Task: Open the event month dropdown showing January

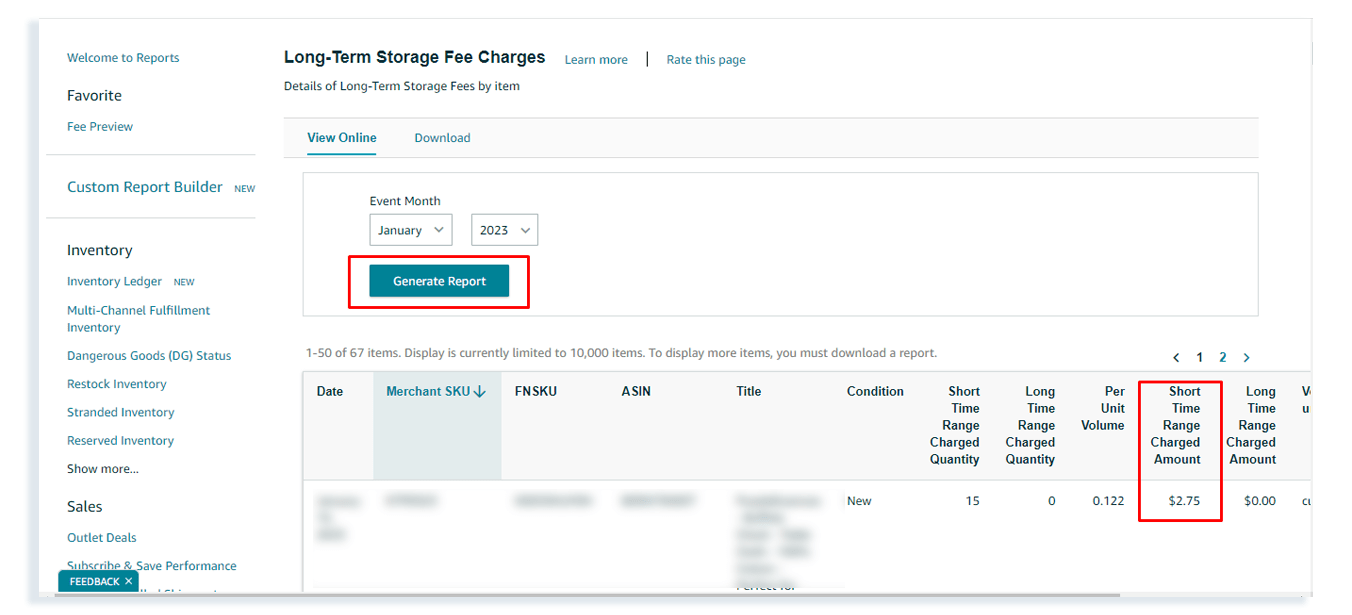Action: click(410, 229)
